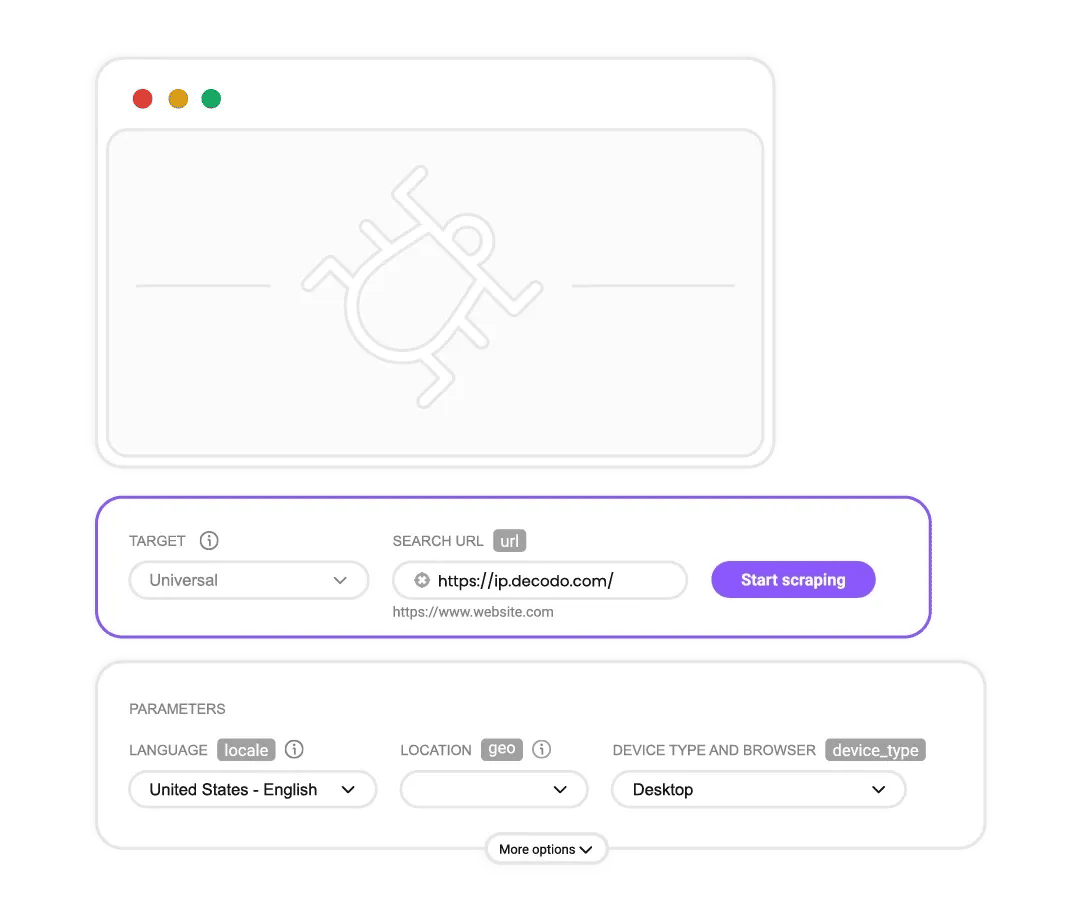Click the locale parameter tag
Image resolution: width=1081 pixels, height=921 pixels.
pos(246,750)
